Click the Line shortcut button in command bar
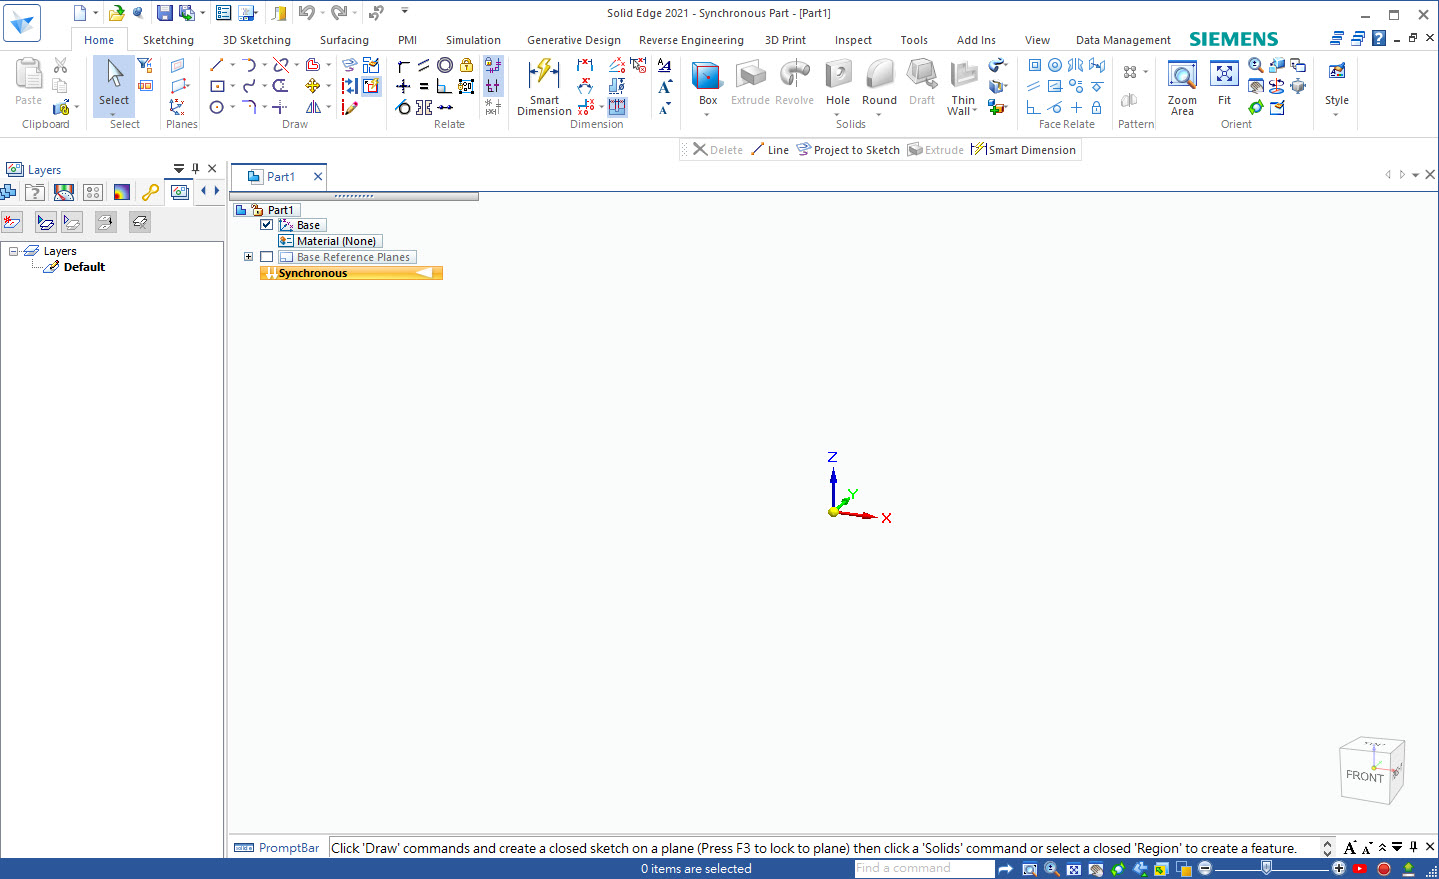1439x879 pixels. 770,150
